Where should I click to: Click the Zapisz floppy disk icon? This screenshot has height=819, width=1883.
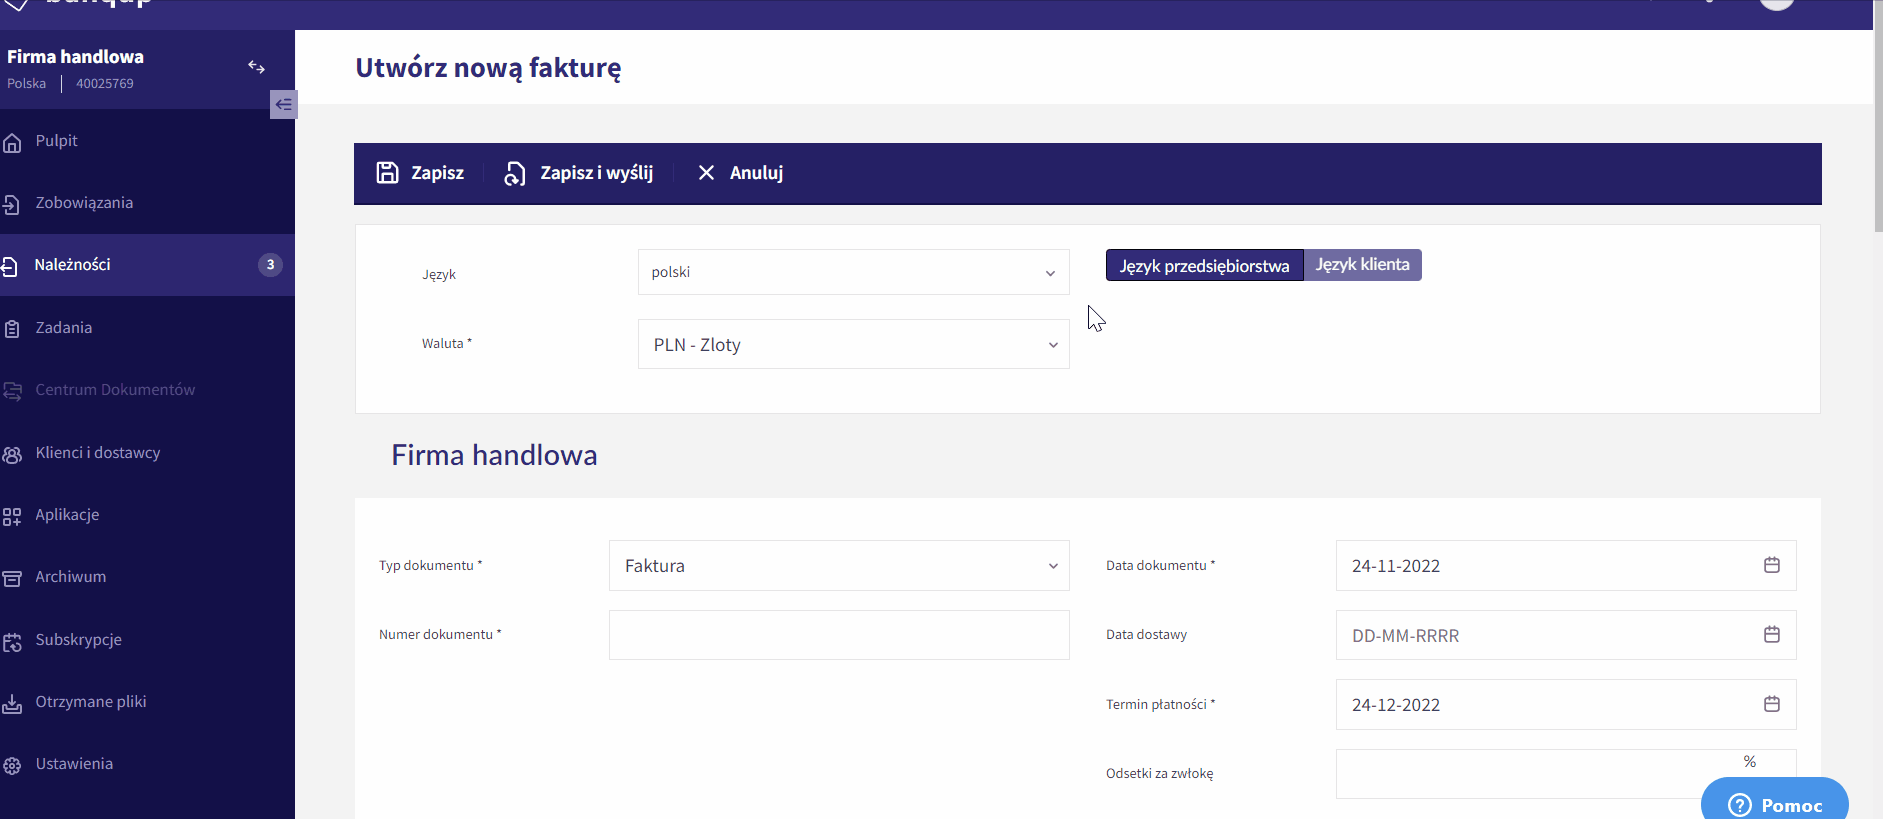pyautogui.click(x=387, y=172)
